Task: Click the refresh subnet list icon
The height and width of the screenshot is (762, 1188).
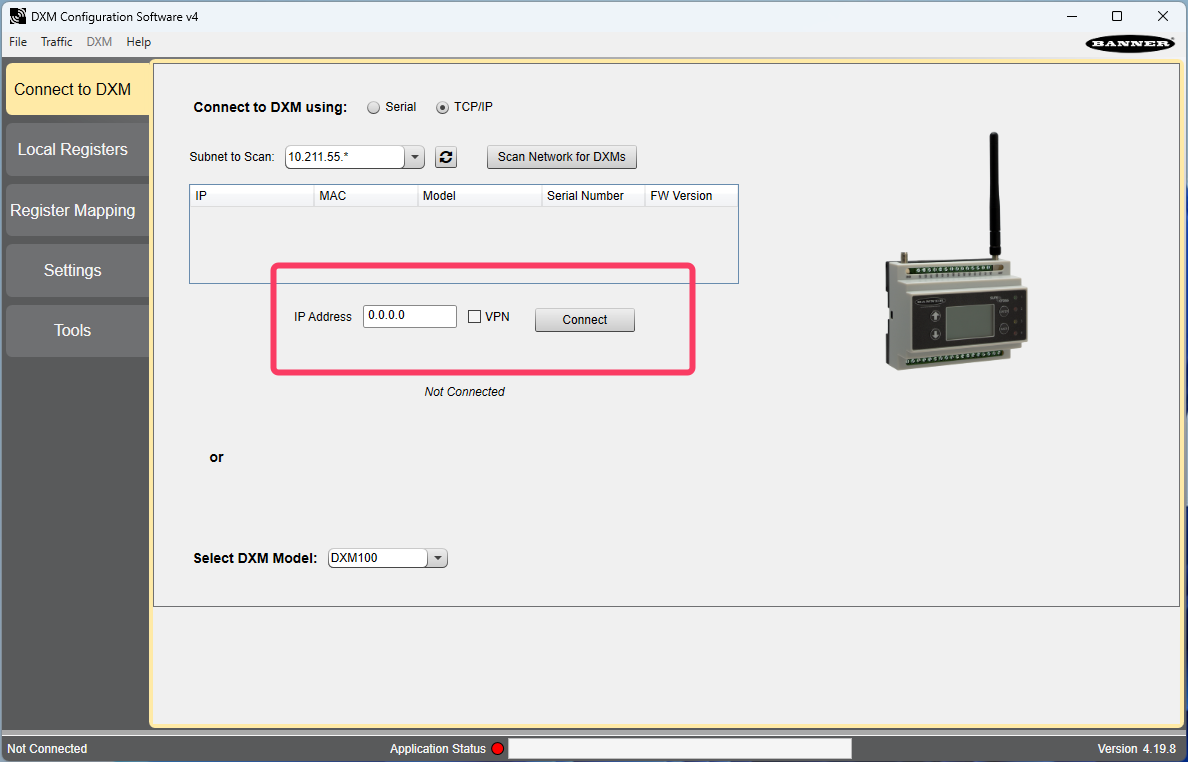Action: (446, 157)
